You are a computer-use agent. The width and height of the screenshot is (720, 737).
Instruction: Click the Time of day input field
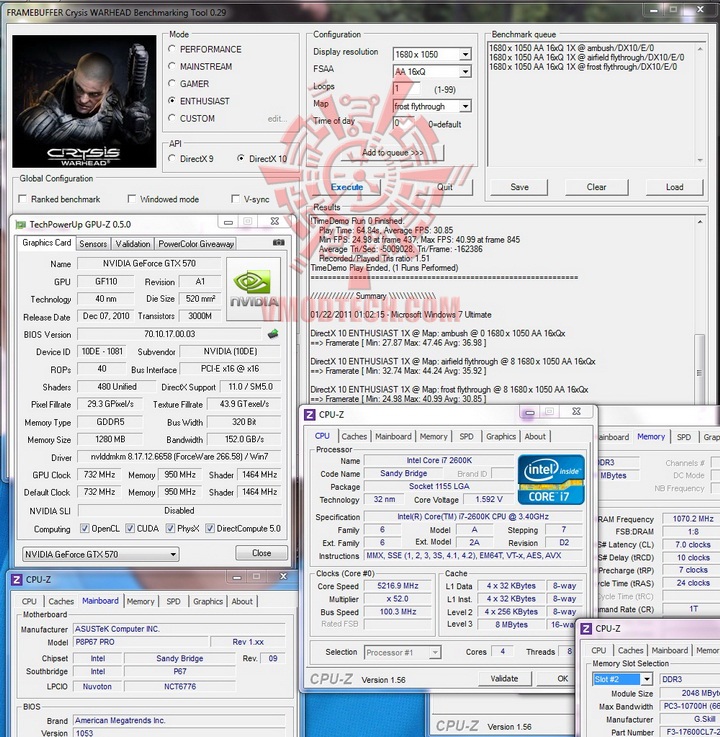404,123
